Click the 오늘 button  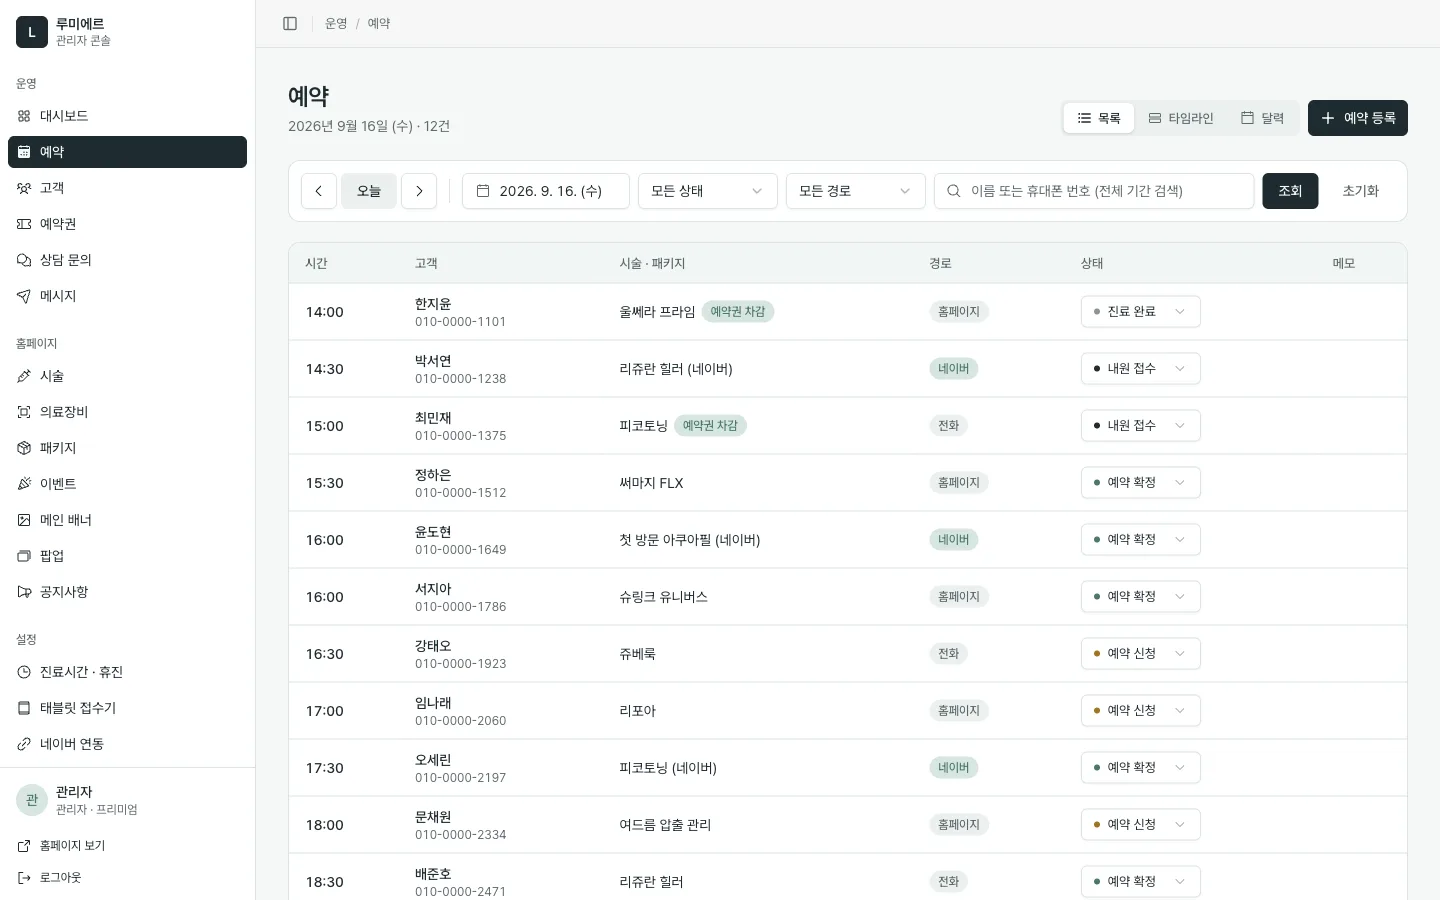tap(369, 191)
